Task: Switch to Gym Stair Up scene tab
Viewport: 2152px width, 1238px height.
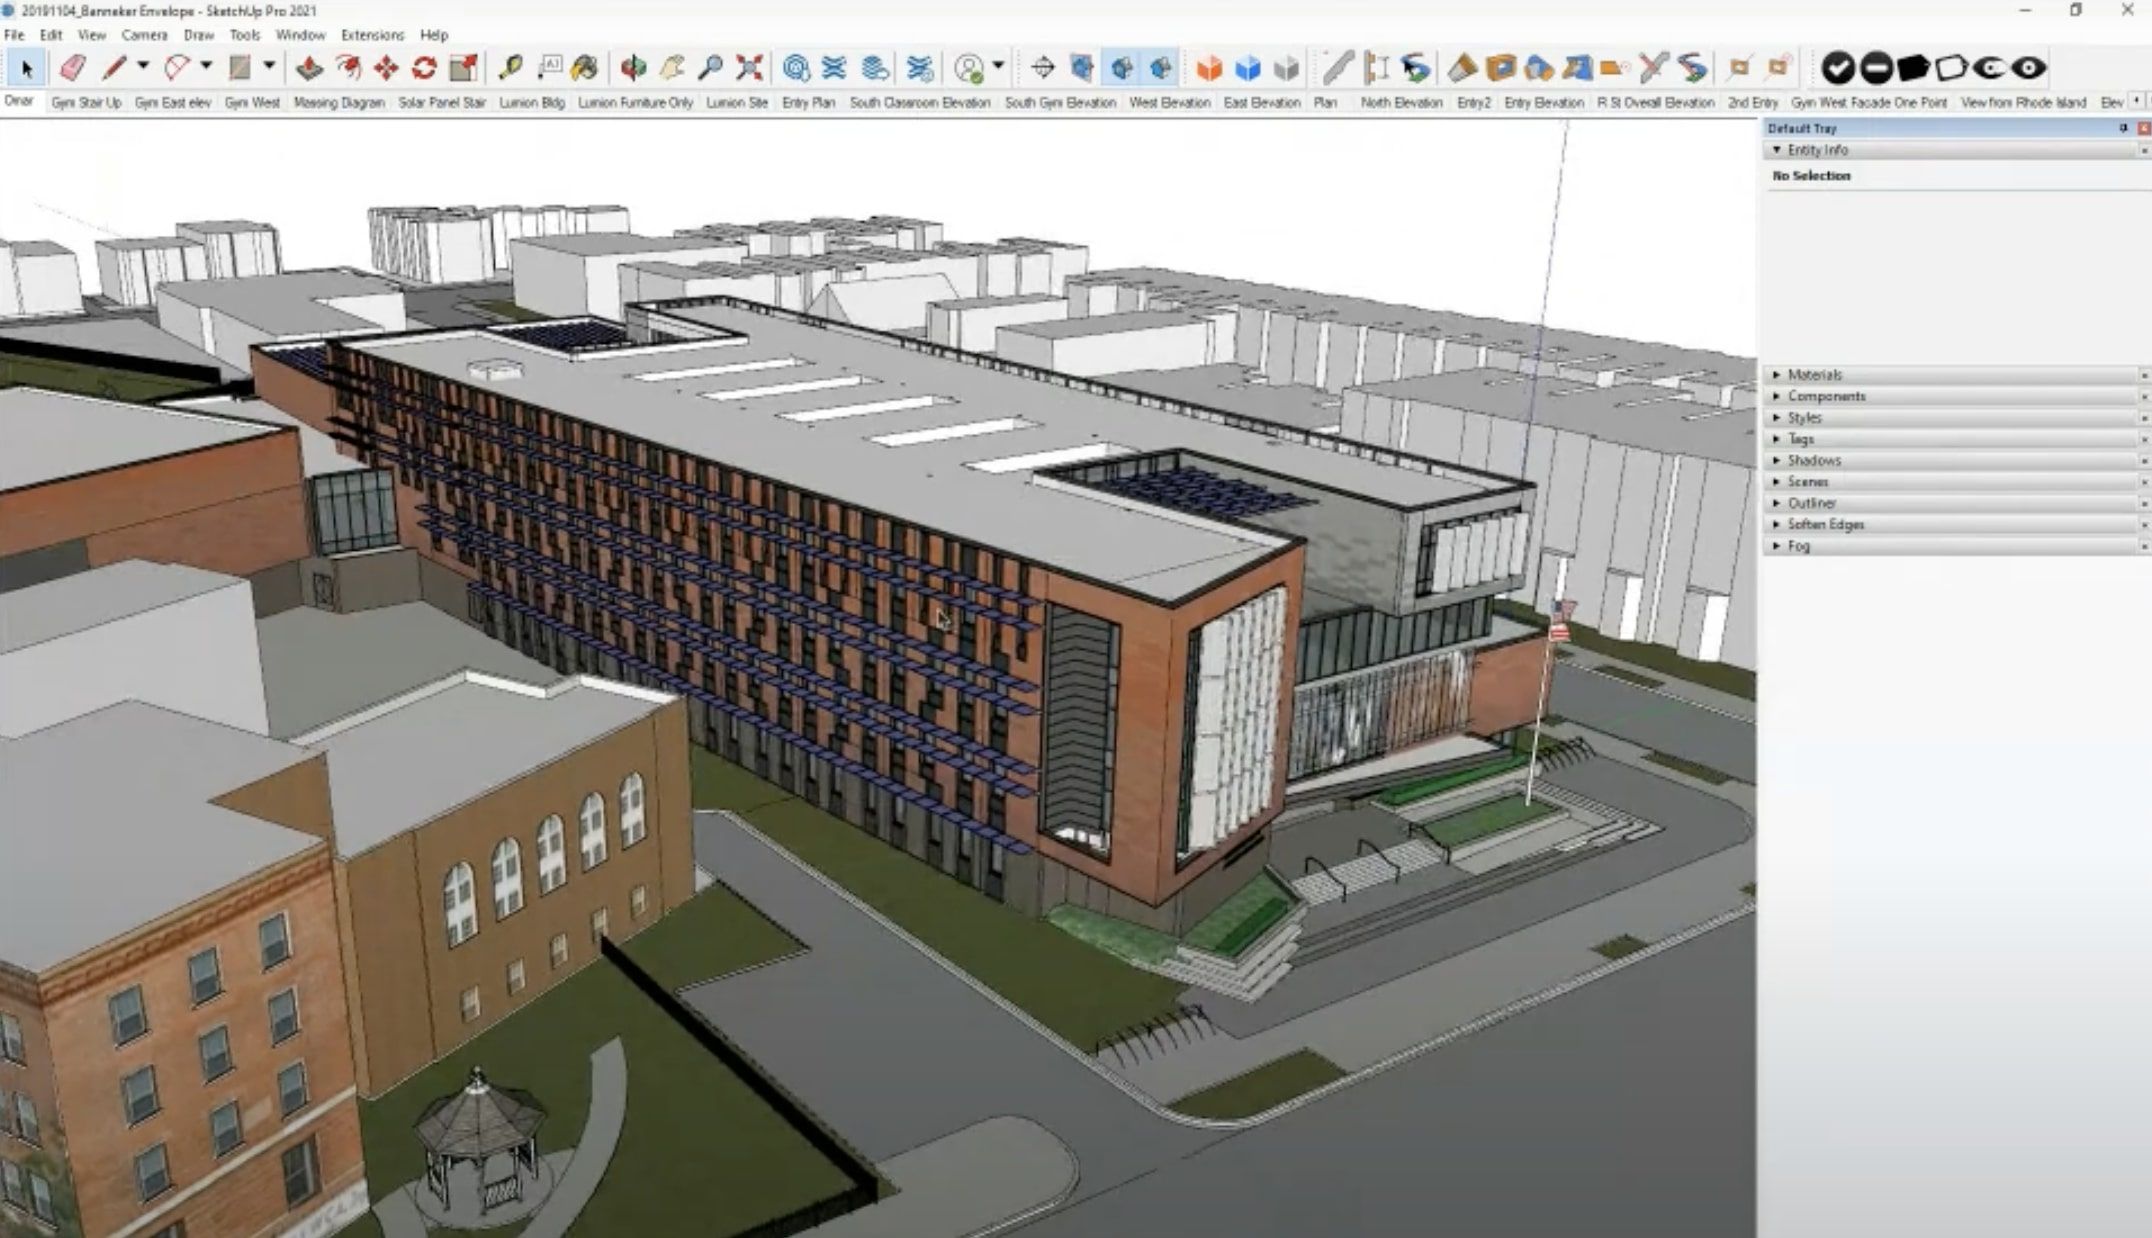Action: pos(86,102)
